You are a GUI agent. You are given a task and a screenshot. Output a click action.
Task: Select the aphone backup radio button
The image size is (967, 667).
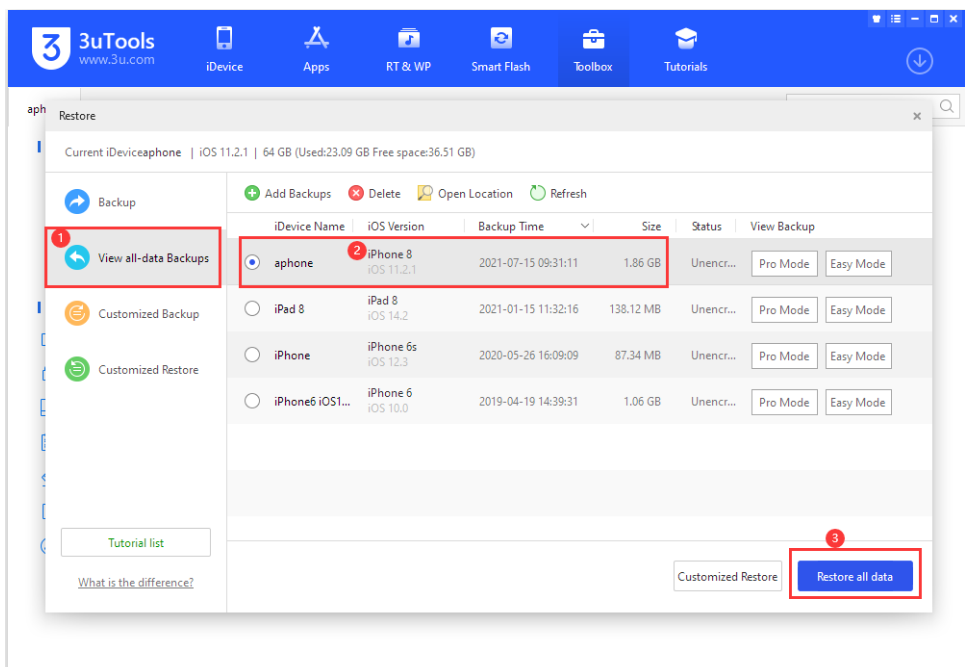coord(252,263)
